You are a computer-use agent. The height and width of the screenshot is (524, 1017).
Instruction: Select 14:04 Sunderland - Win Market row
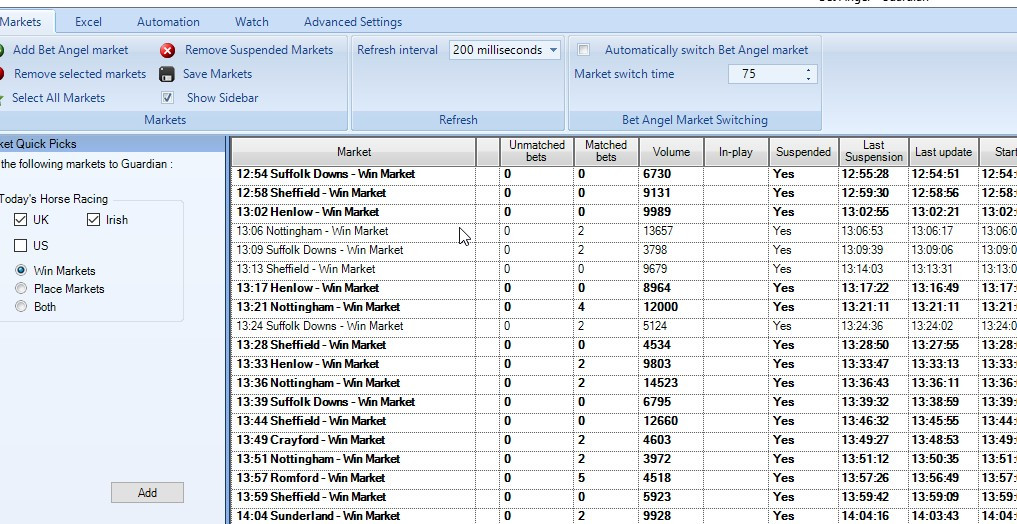(x=624, y=516)
